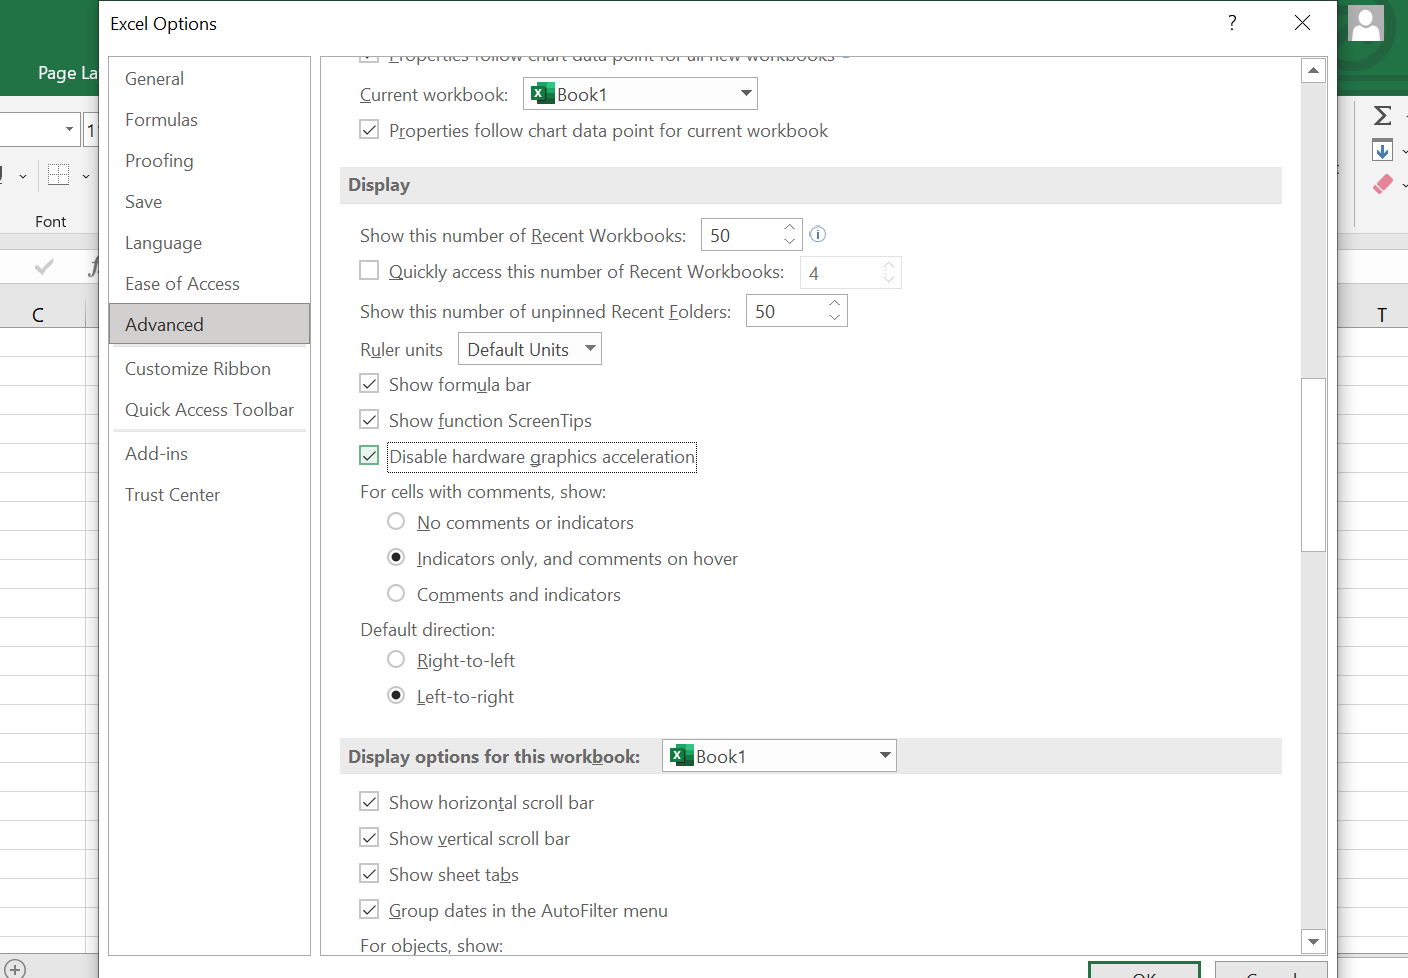Viewport: 1408px width, 978px height.
Task: Increase the Recent Workbooks number
Action: [790, 227]
